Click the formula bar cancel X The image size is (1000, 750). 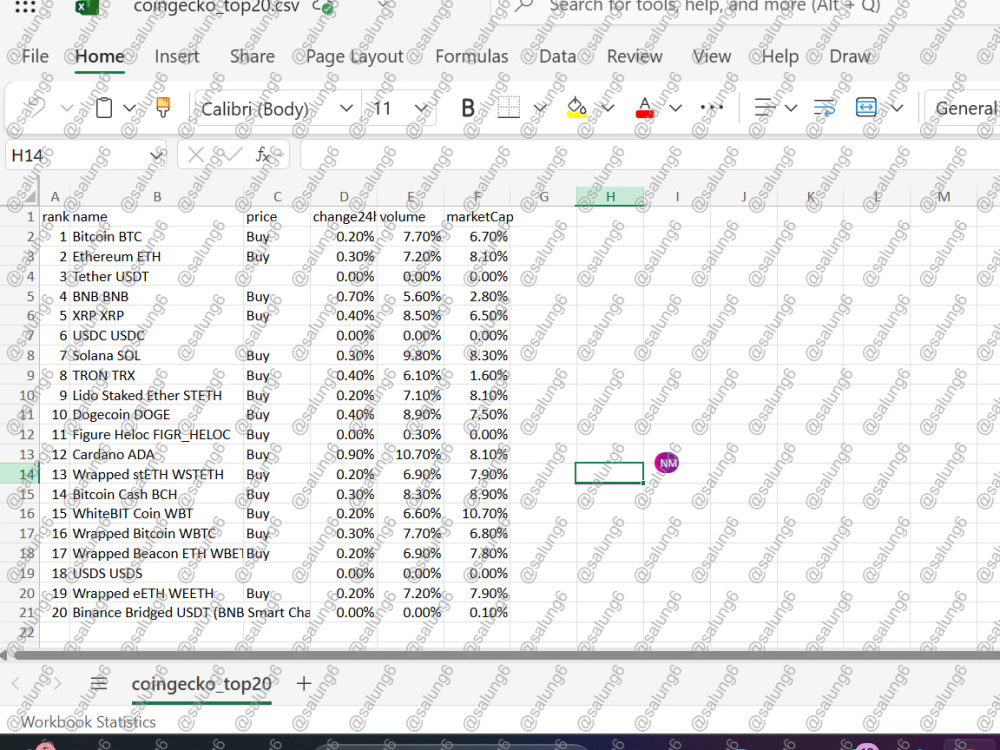point(196,155)
